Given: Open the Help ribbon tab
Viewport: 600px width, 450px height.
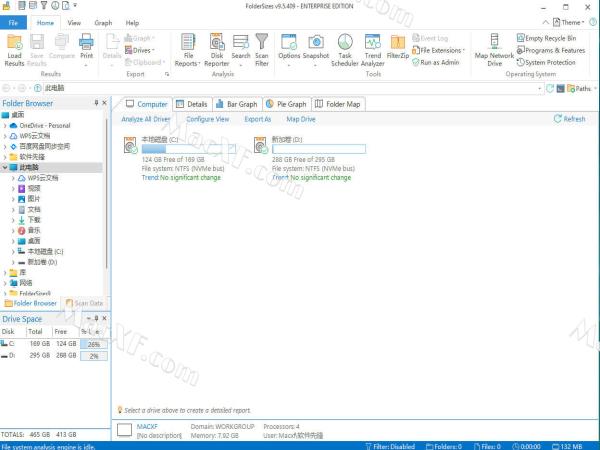Looking at the screenshot, I should (x=132, y=23).
